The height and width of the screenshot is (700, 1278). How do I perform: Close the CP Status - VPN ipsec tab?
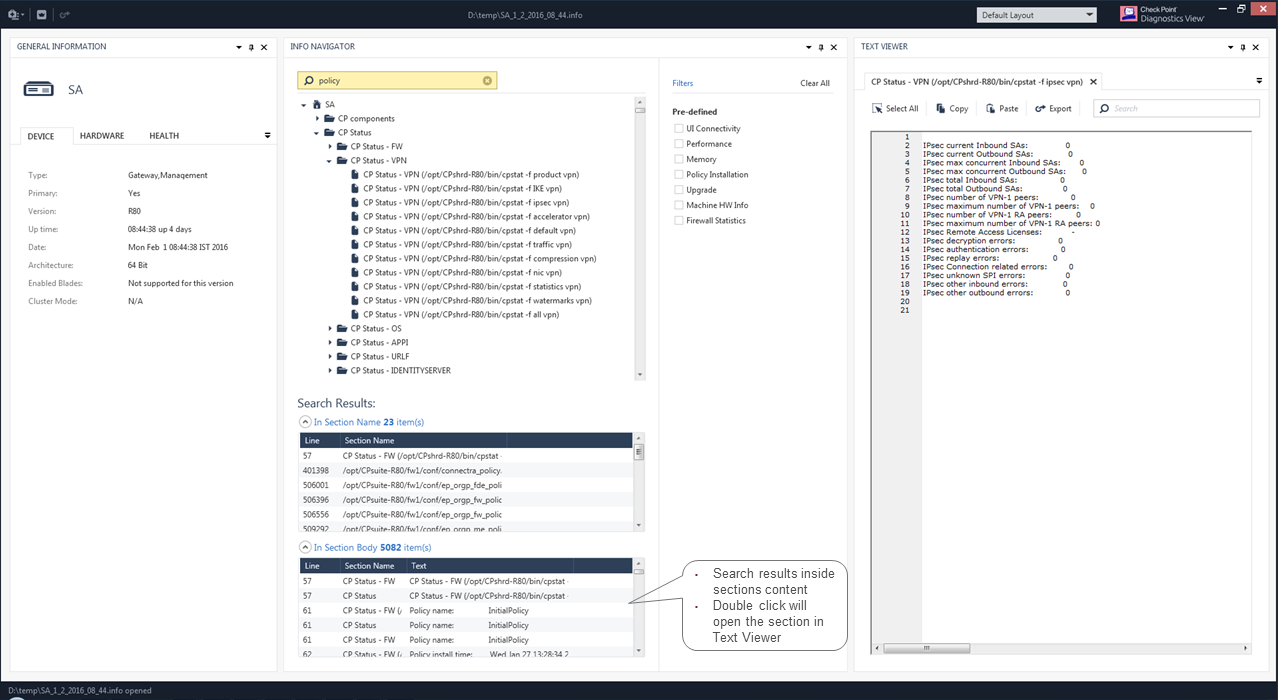[x=1093, y=82]
